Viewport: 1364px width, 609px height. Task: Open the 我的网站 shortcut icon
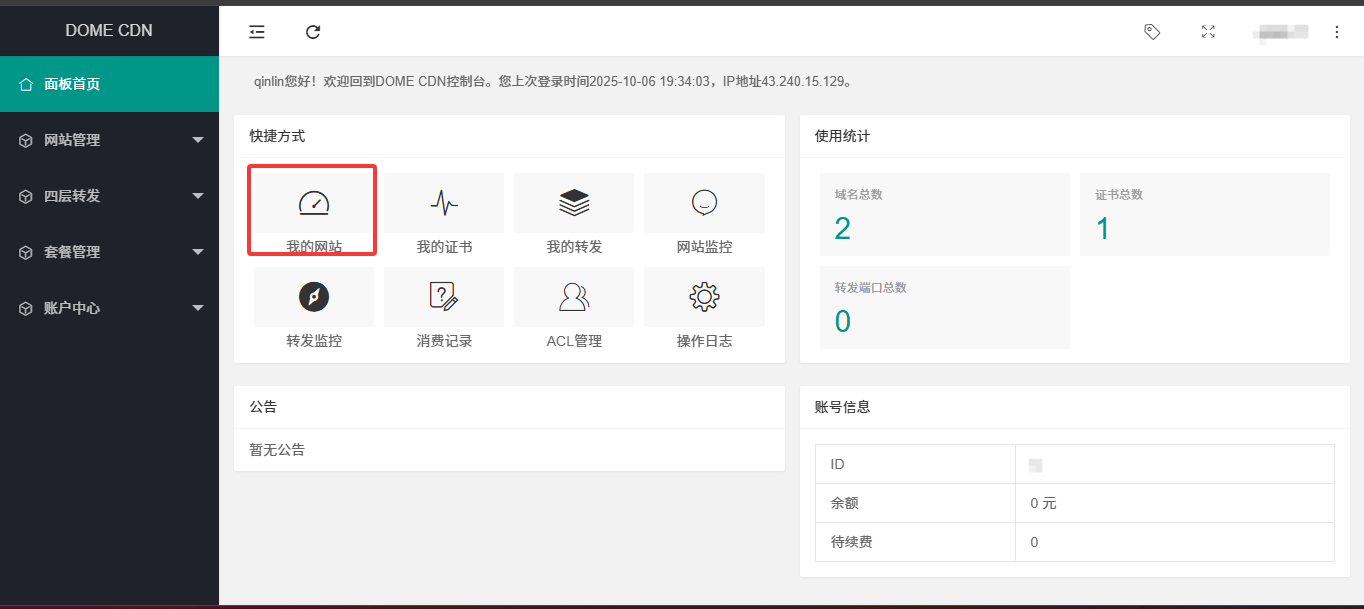[314, 204]
